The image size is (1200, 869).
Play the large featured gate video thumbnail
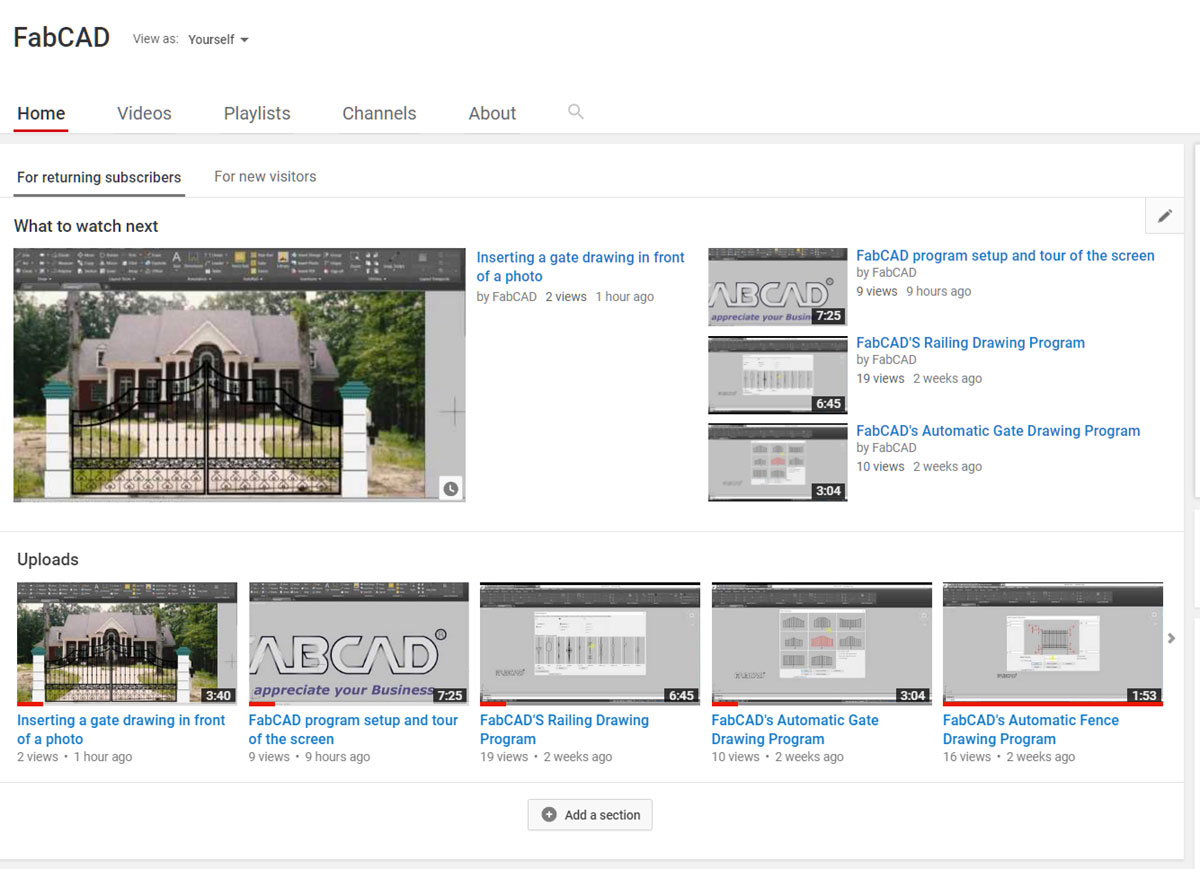coord(239,375)
